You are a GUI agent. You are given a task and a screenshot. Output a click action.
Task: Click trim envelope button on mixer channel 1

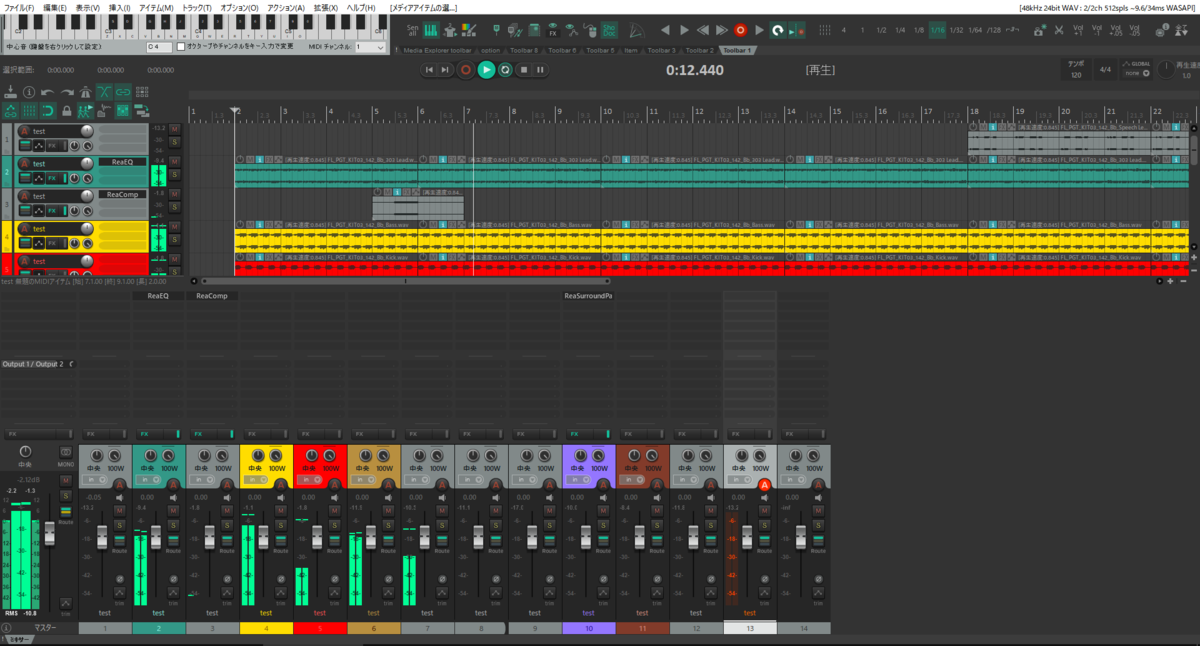coord(120,592)
